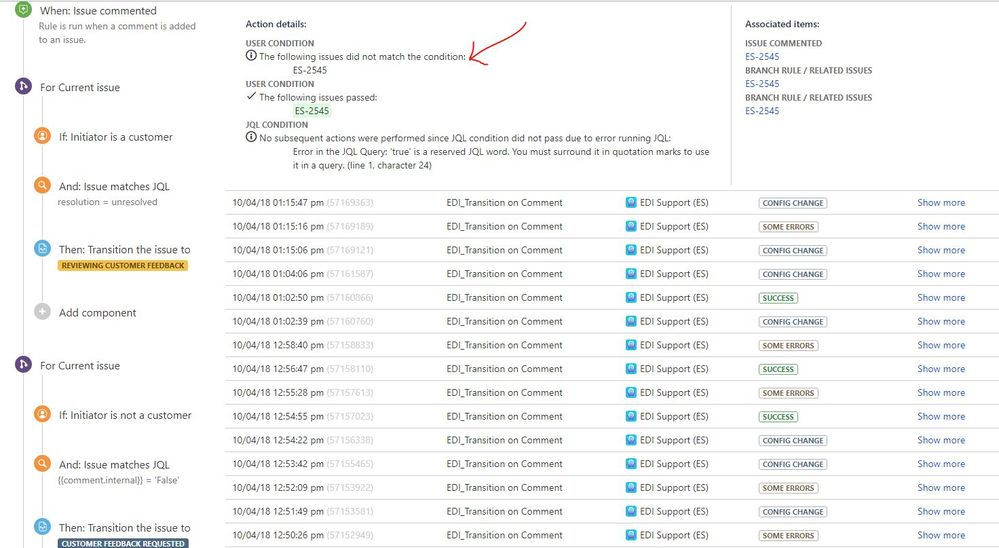999x548 pixels.
Task: Click the info icon beside 'did not match the condition'
Action: point(251,55)
